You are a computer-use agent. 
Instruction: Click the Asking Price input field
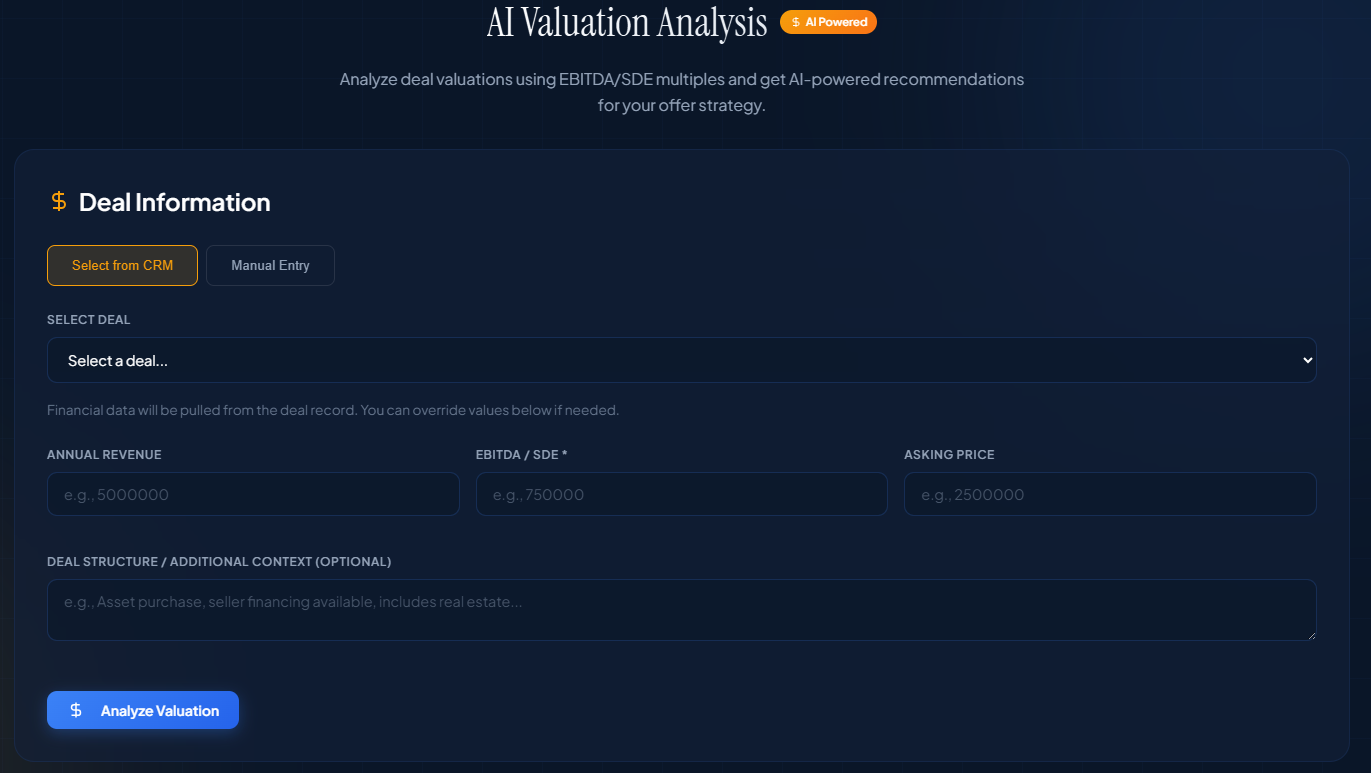click(x=1110, y=494)
